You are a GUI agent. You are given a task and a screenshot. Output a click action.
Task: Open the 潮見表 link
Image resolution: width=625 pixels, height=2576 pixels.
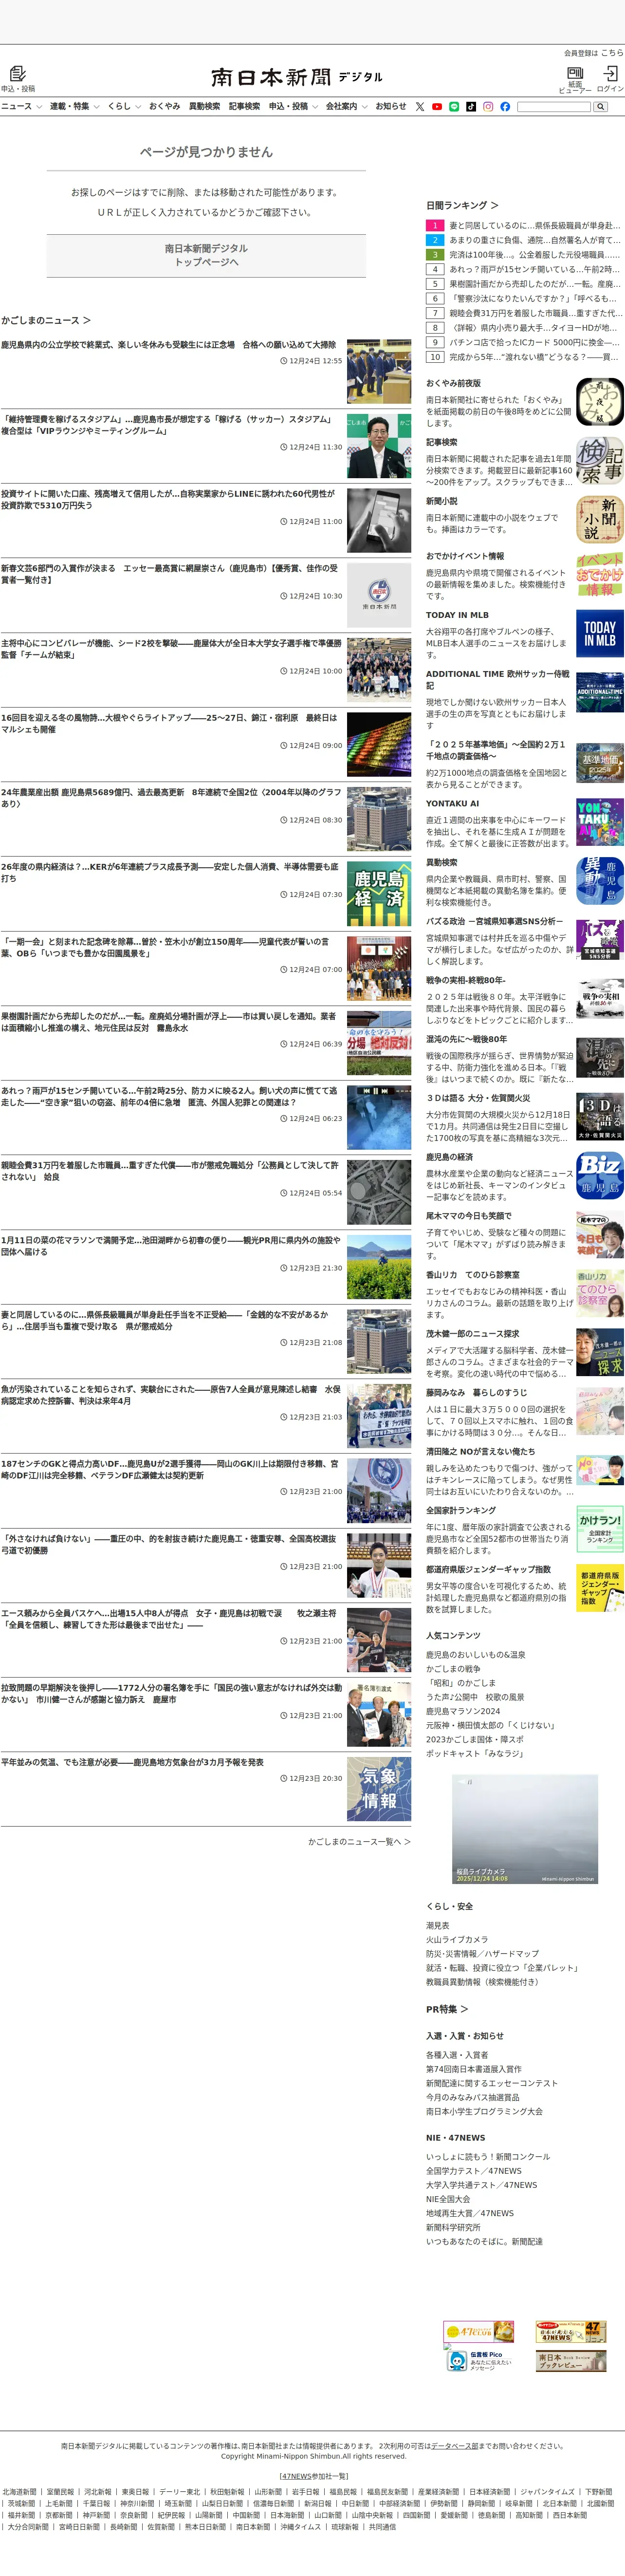438,1925
